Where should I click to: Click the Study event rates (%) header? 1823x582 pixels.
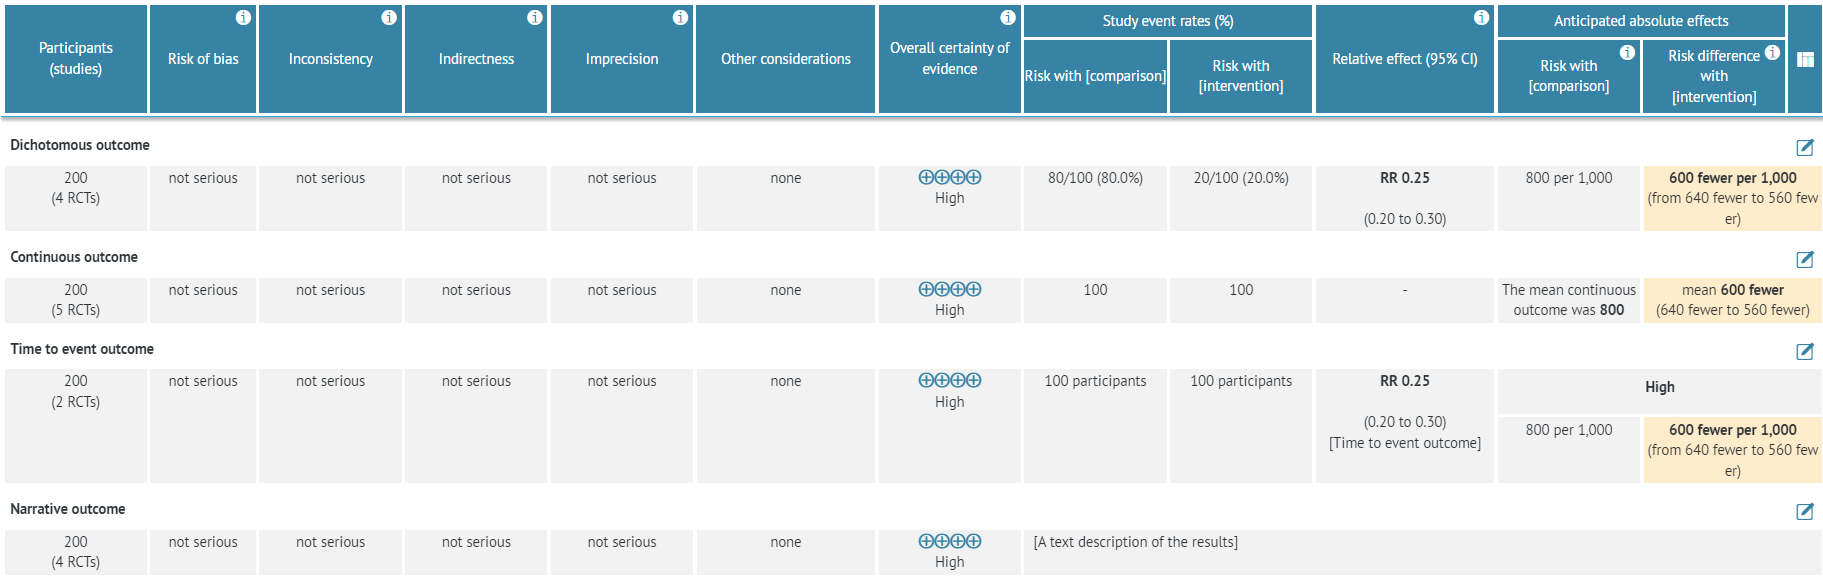1168,21
